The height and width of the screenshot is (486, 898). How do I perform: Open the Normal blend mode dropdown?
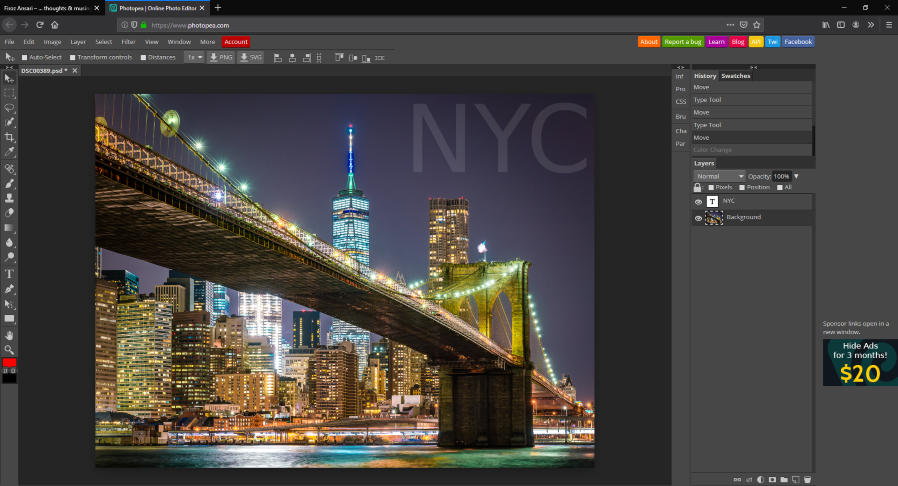[x=719, y=176]
